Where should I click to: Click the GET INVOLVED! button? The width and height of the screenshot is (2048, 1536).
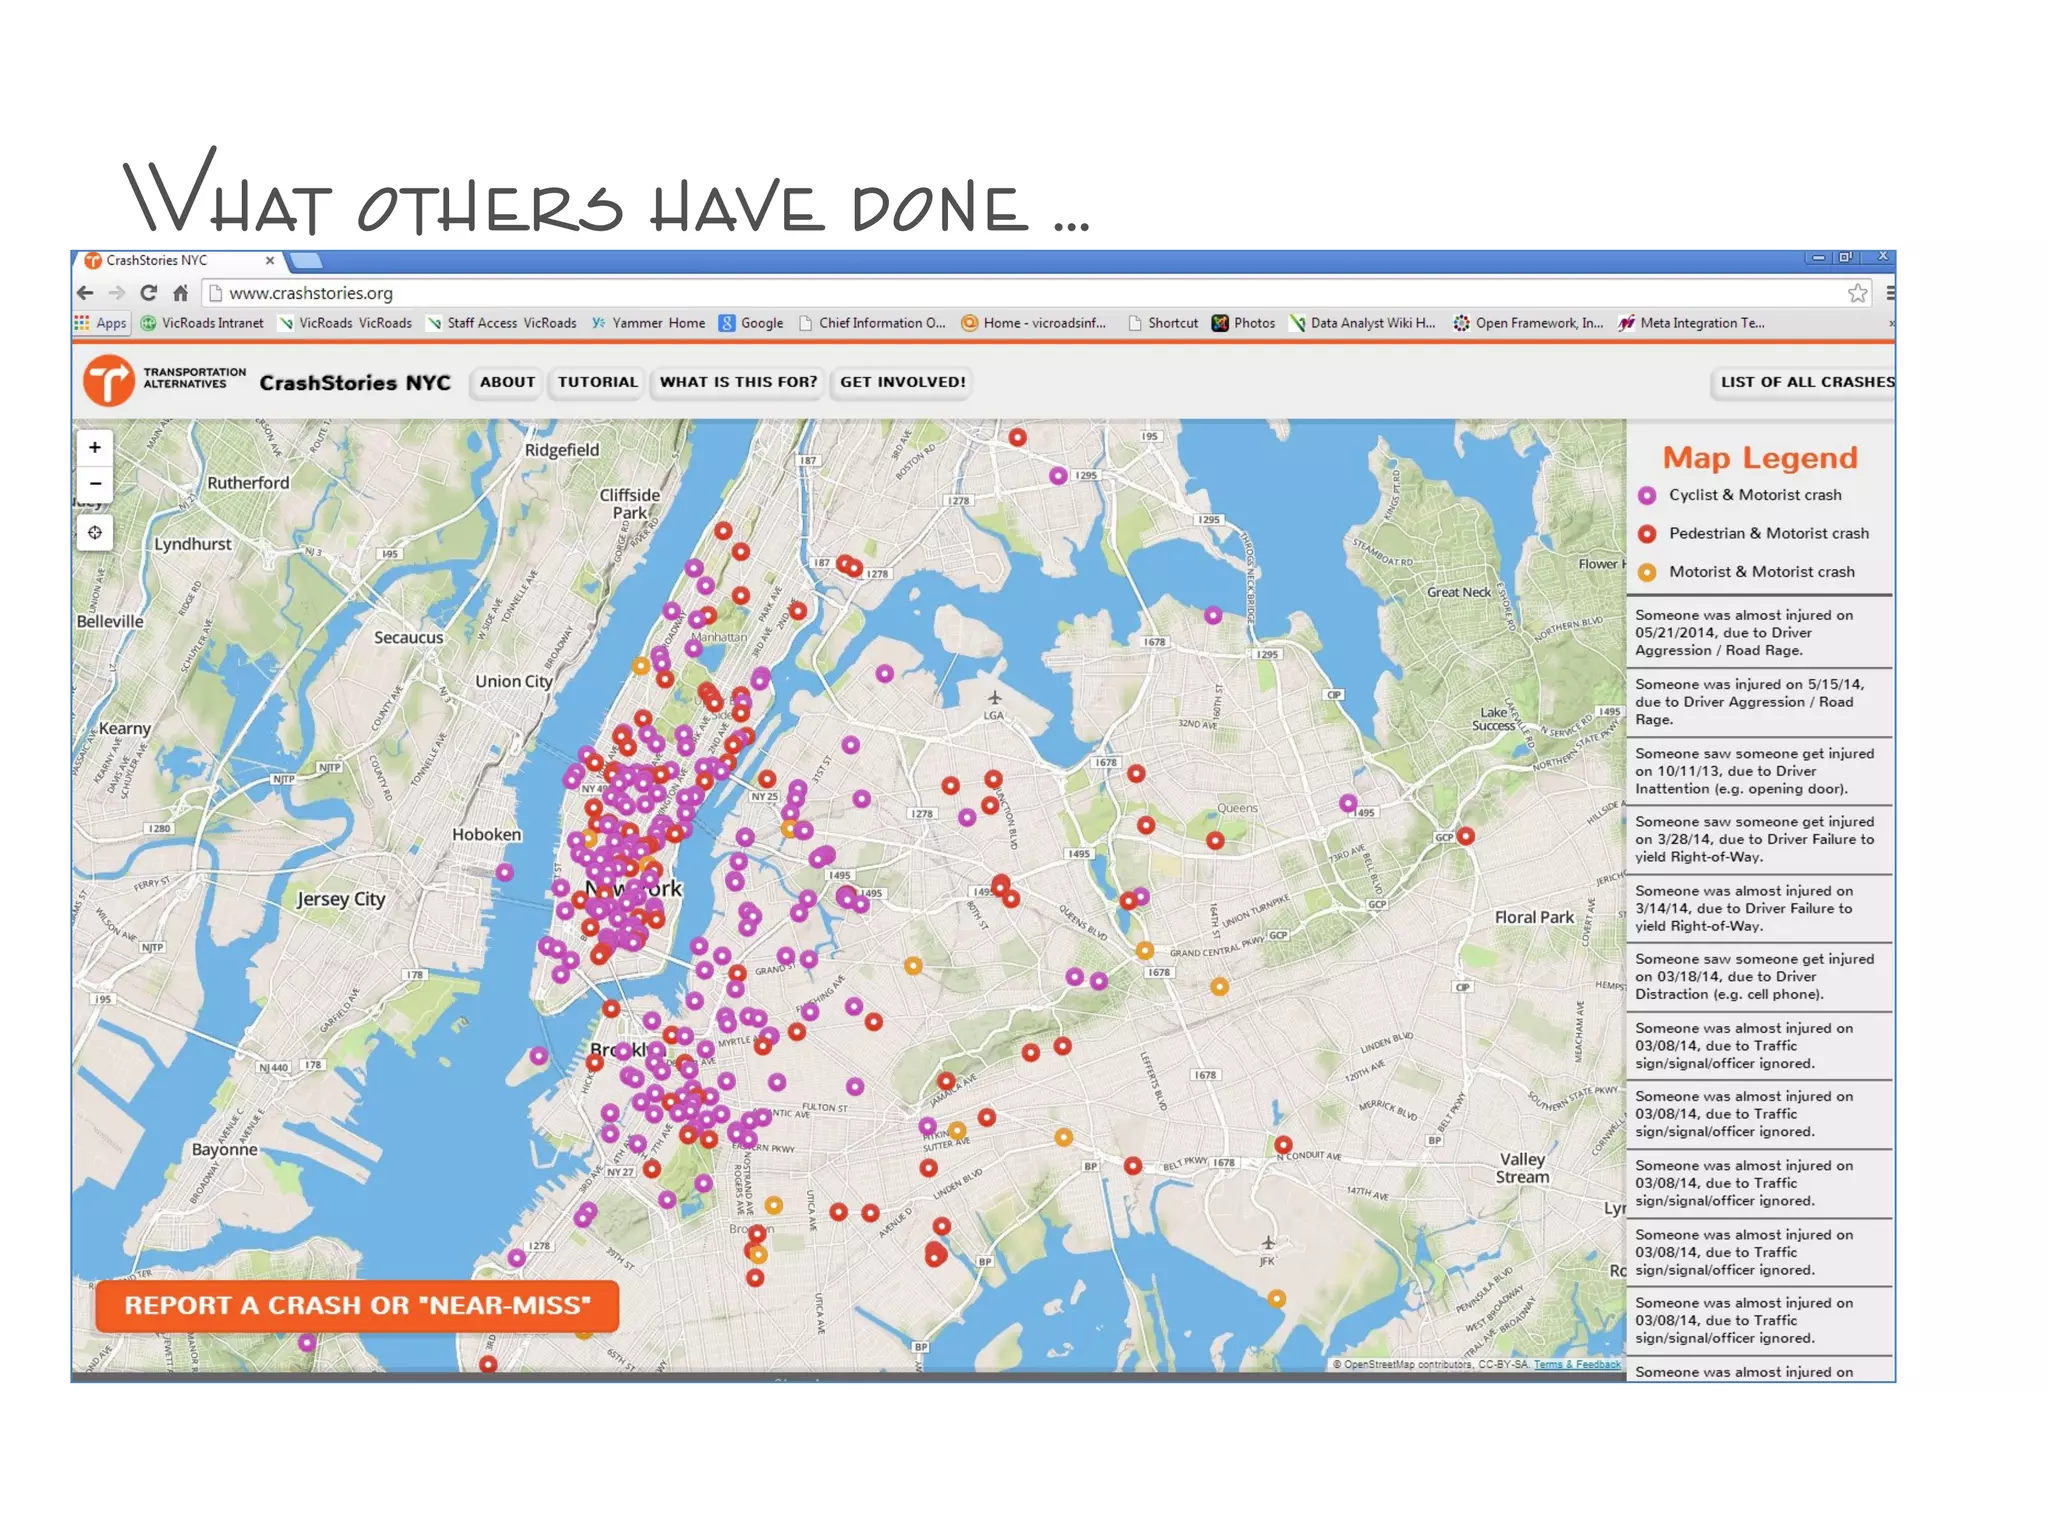902,382
